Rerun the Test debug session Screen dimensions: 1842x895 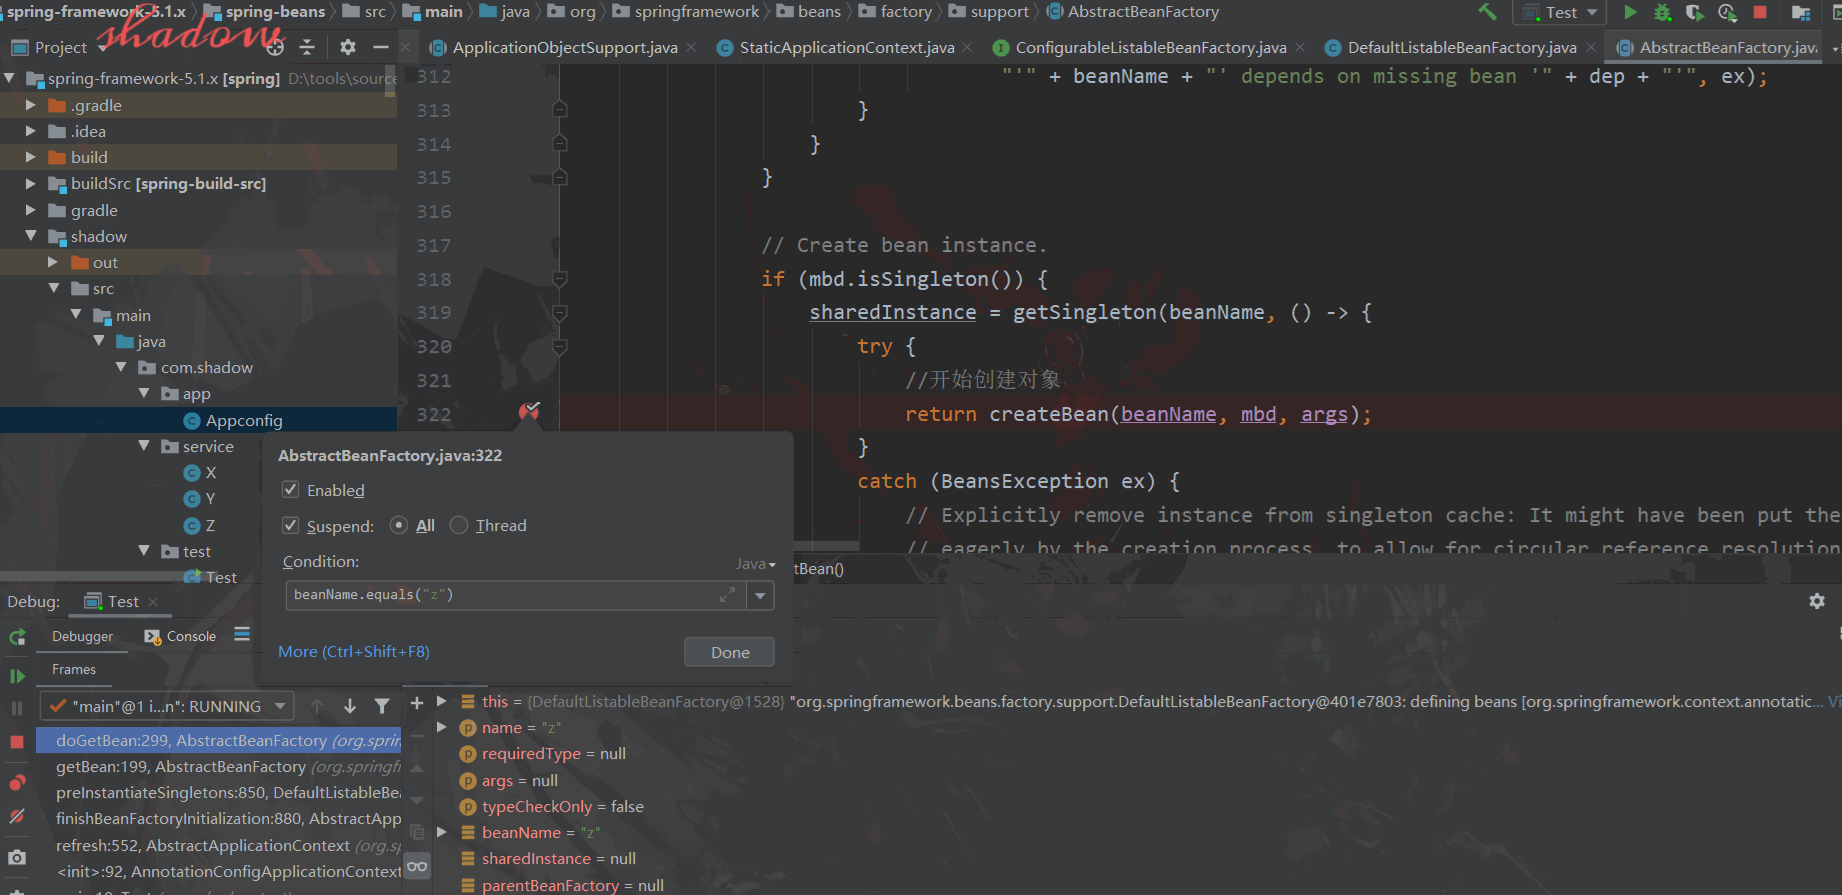17,637
